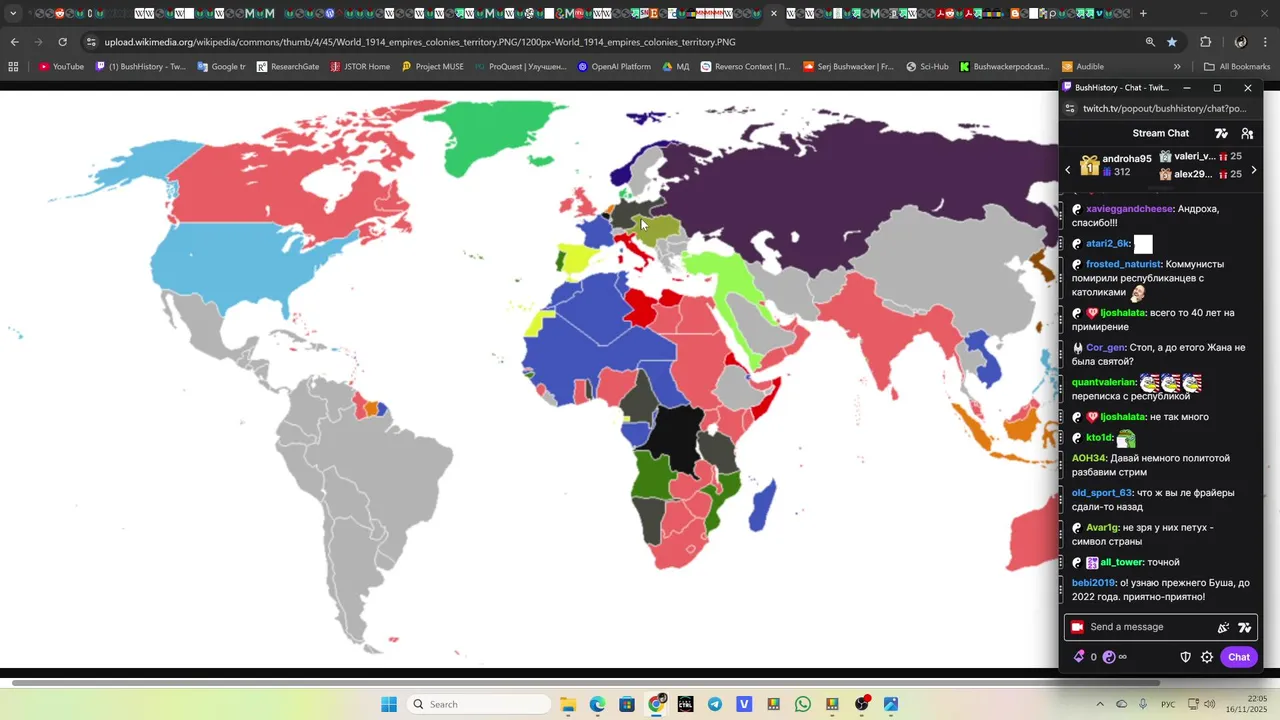Screen dimensions: 1280x720
Task: Click horizontal scrollbar below the map
Action: coord(585,683)
